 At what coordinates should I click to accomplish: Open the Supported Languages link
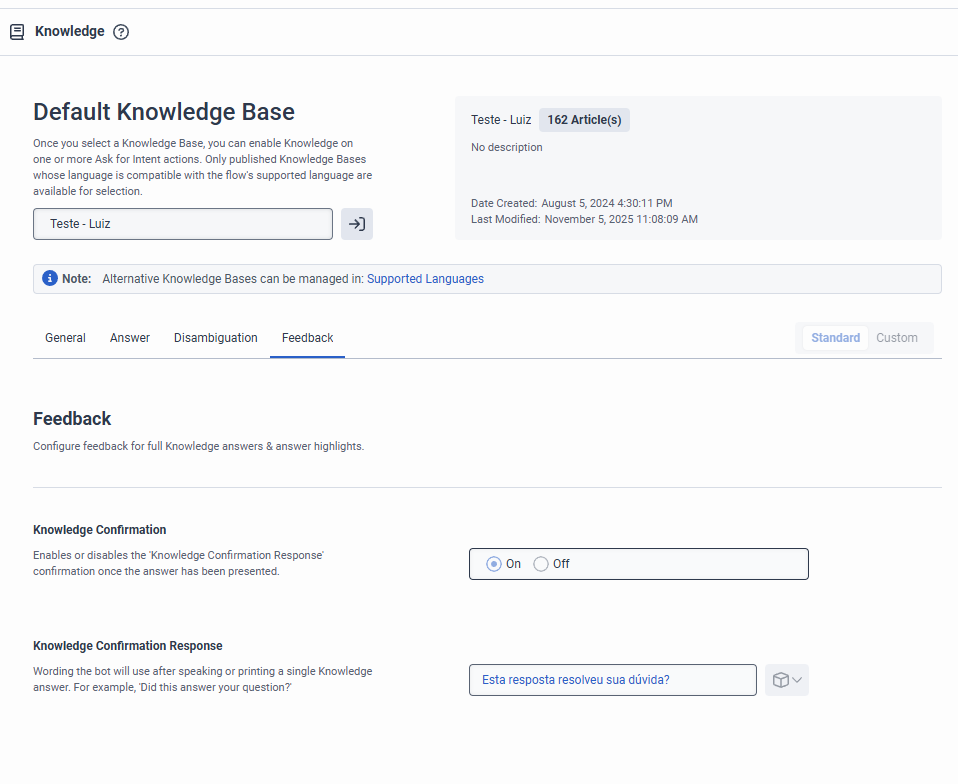[x=425, y=279]
